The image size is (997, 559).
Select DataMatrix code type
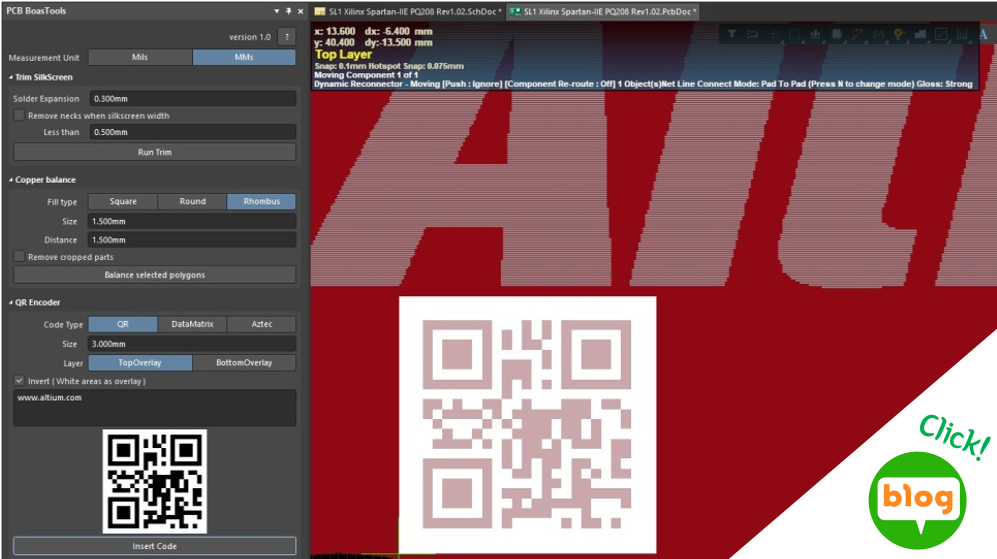[192, 324]
